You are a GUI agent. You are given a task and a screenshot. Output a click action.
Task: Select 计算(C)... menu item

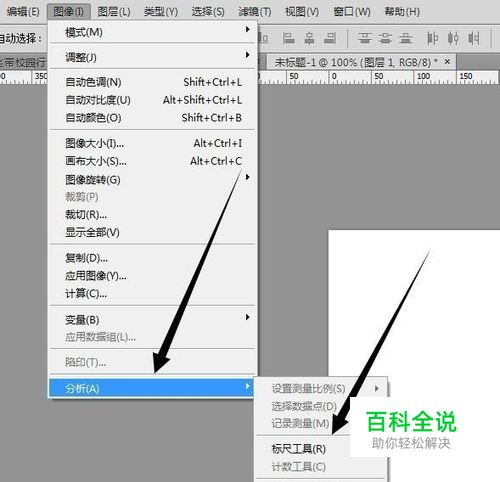point(153,293)
